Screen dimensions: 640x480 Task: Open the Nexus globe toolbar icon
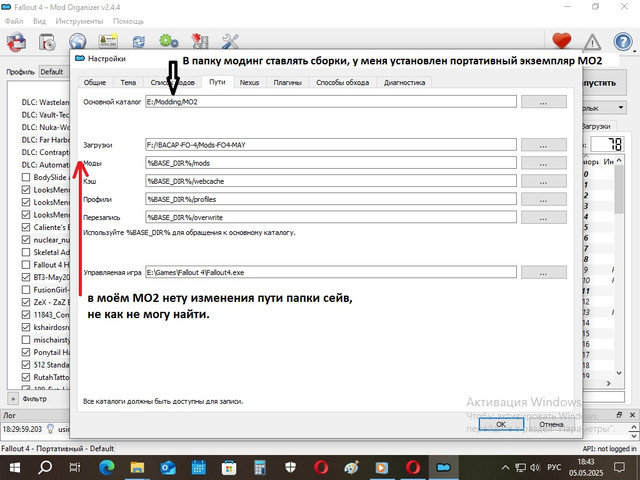click(77, 41)
